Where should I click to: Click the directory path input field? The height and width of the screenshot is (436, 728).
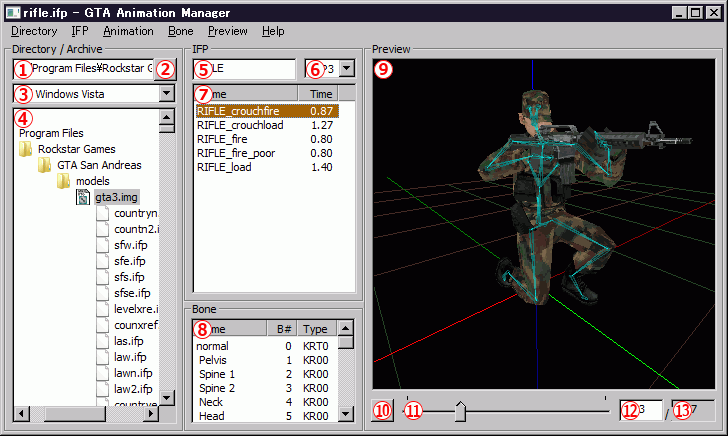(x=84, y=69)
